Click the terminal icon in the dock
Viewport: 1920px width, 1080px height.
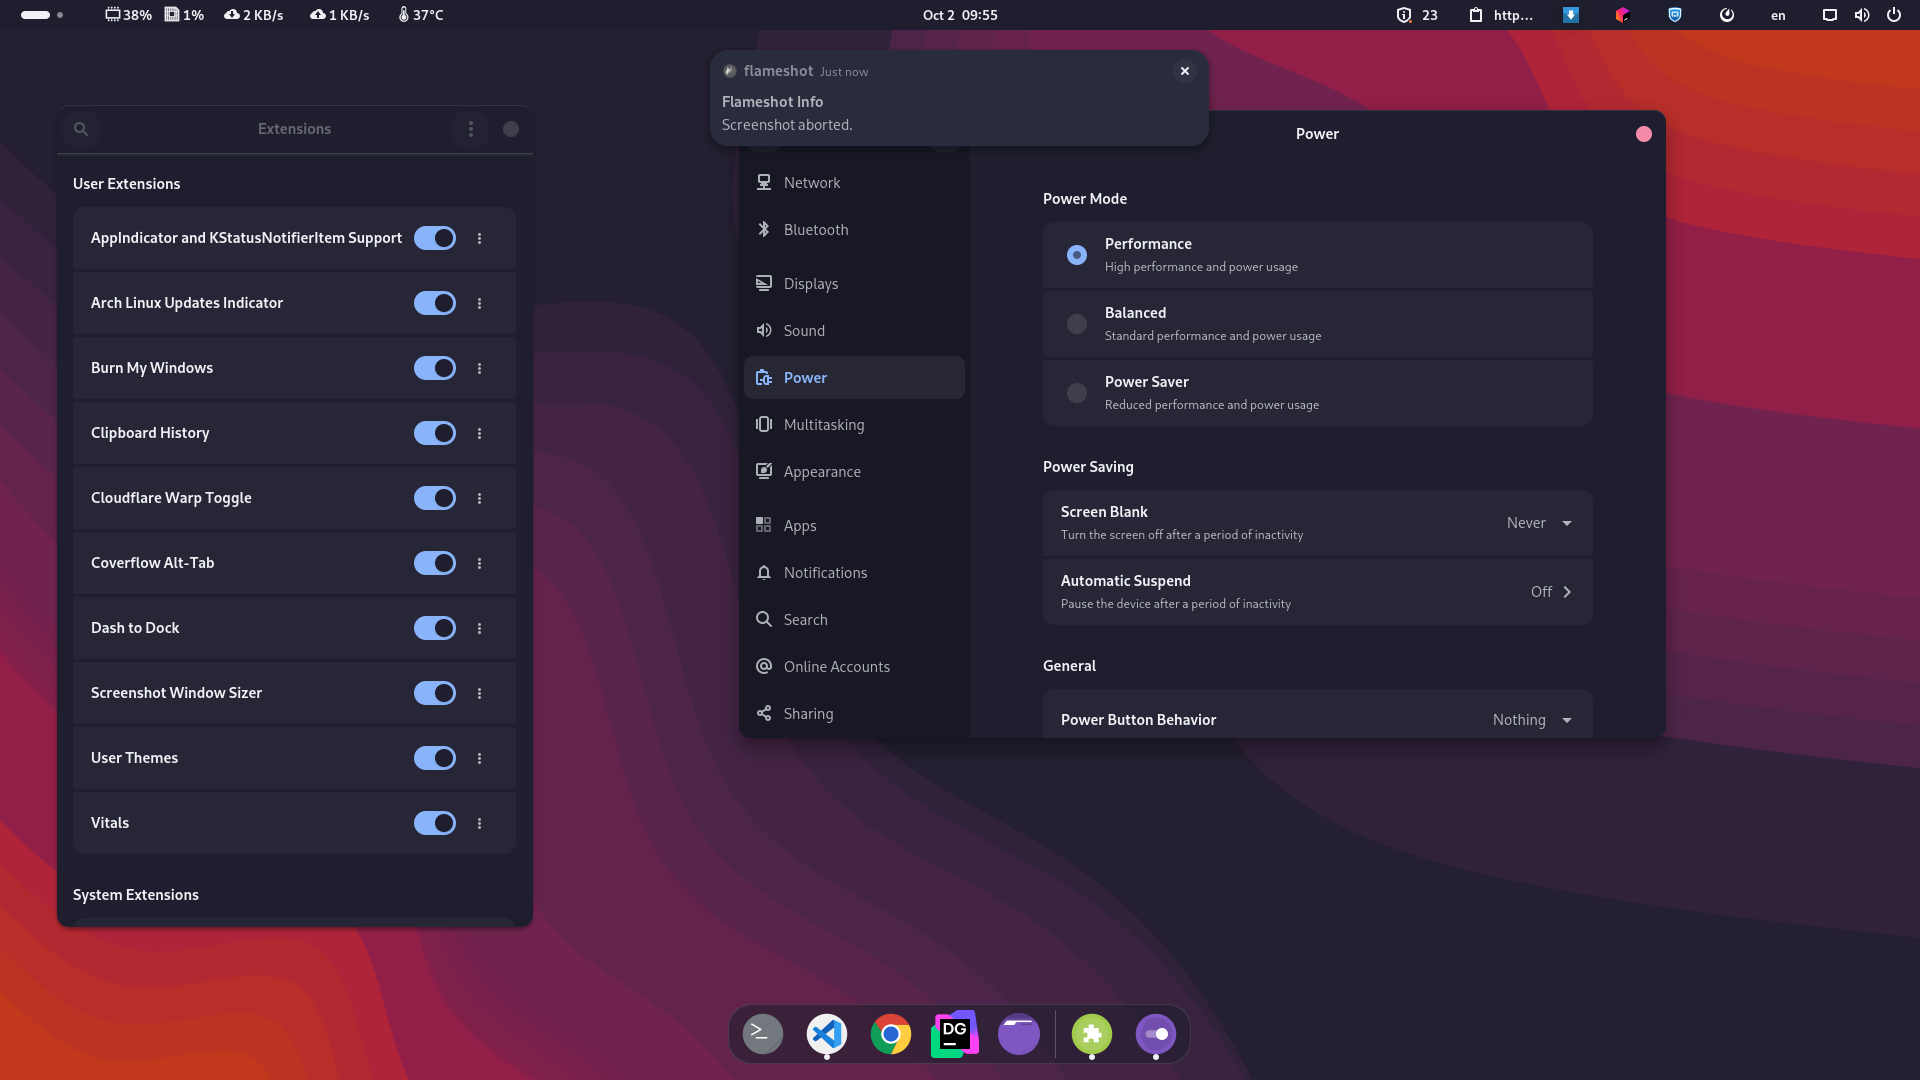tap(761, 1034)
